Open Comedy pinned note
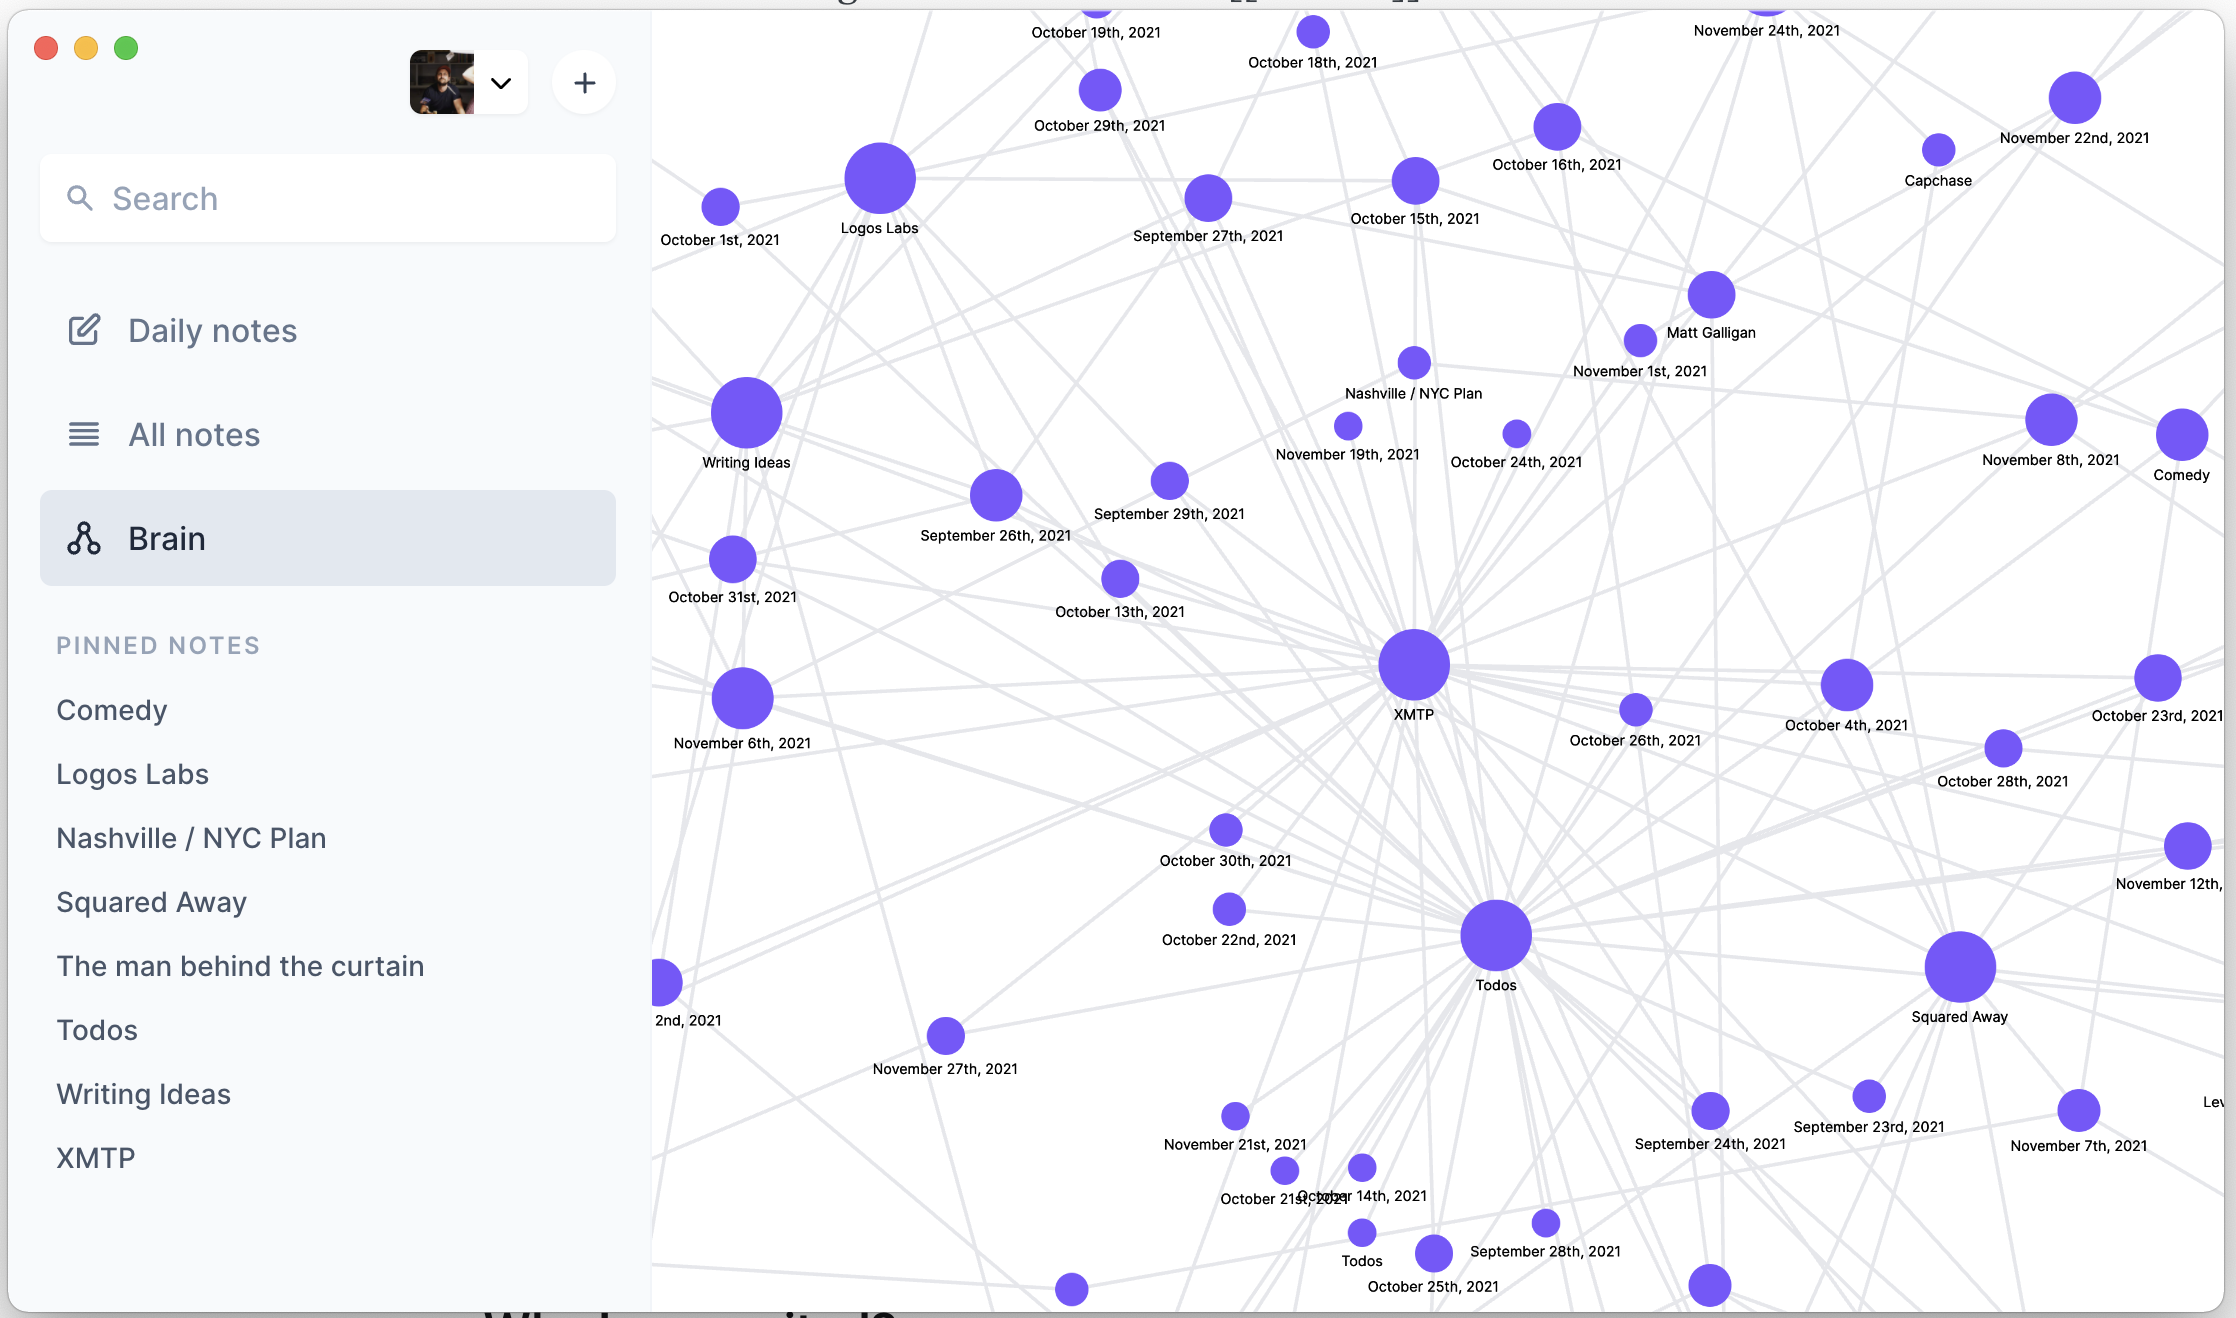Viewport: 2236px width, 1318px height. 110,709
